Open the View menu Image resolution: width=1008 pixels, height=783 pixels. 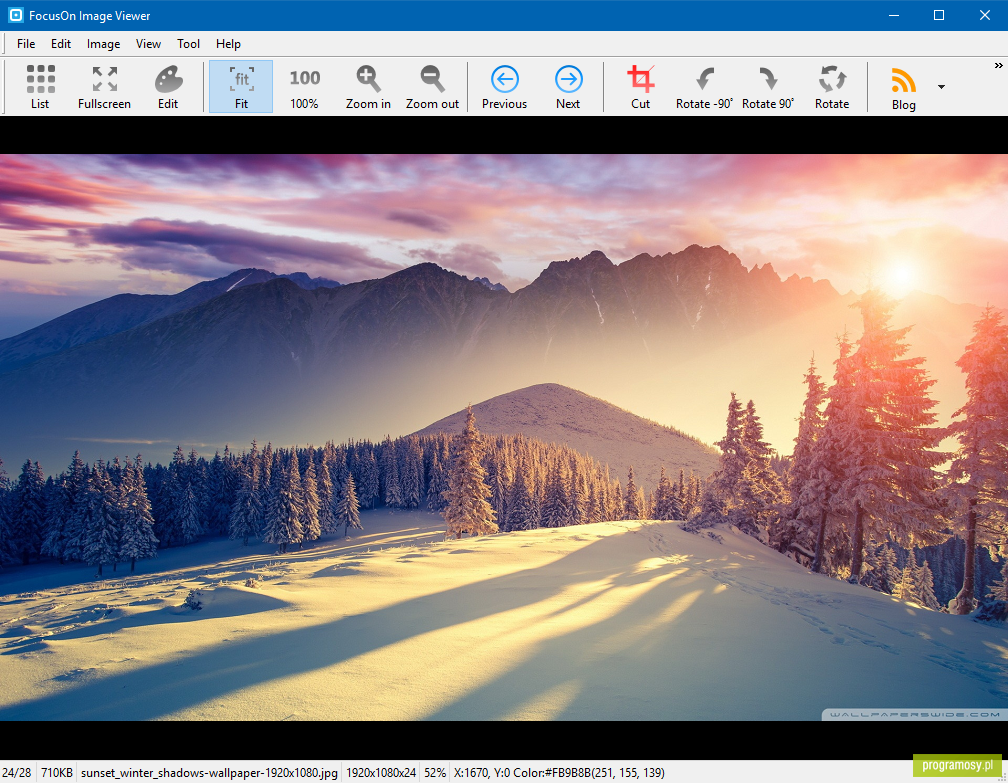click(148, 44)
